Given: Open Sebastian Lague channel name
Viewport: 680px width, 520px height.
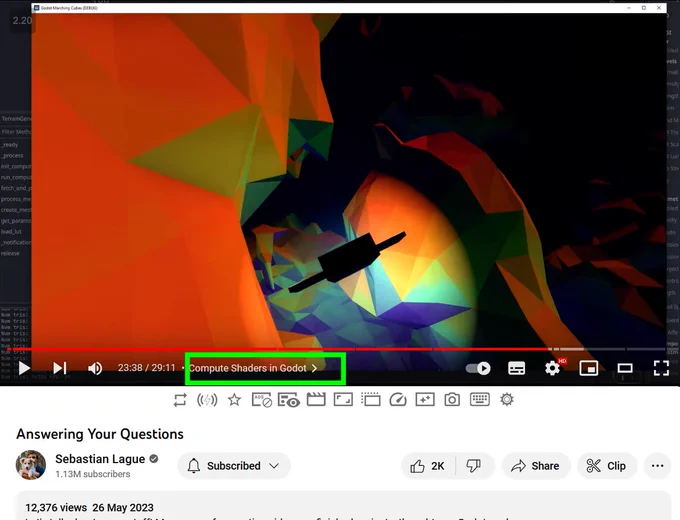Looking at the screenshot, I should point(100,459).
